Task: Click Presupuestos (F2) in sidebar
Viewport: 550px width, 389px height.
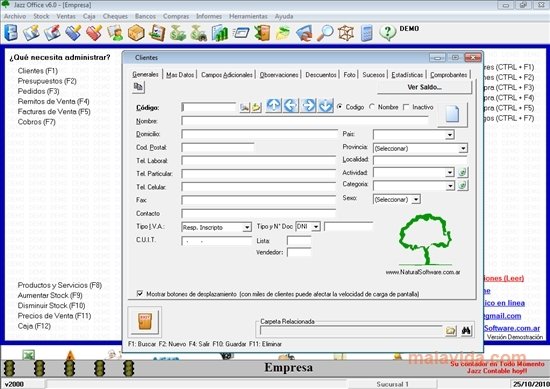Action: point(47,81)
